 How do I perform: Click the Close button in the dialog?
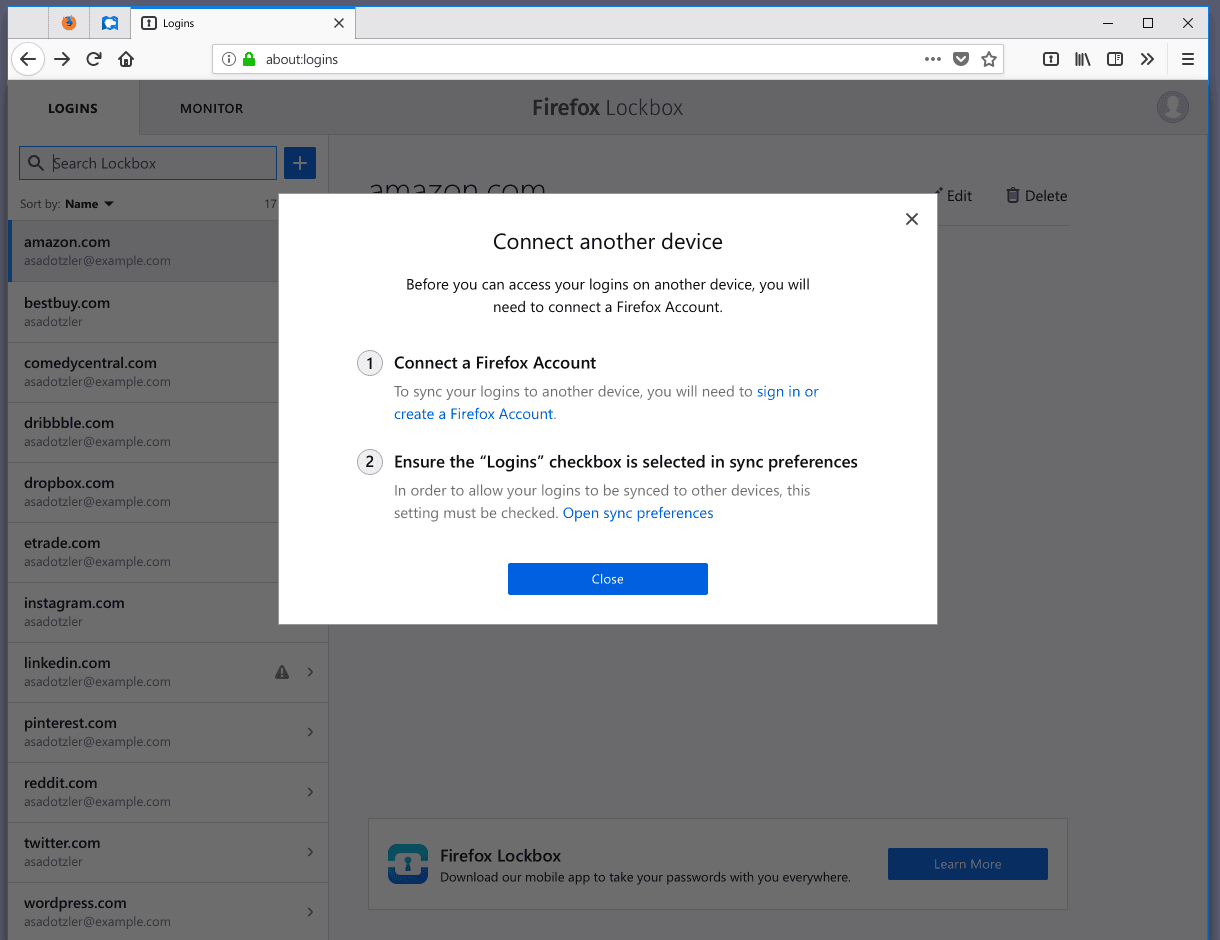pos(607,578)
